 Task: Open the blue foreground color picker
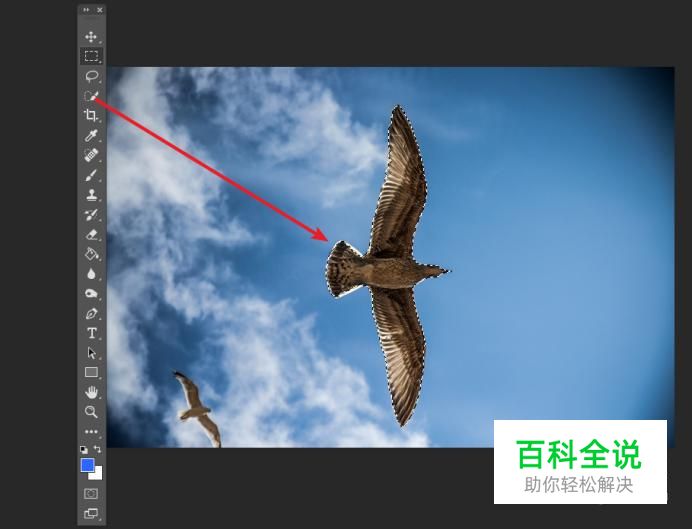coord(87,465)
